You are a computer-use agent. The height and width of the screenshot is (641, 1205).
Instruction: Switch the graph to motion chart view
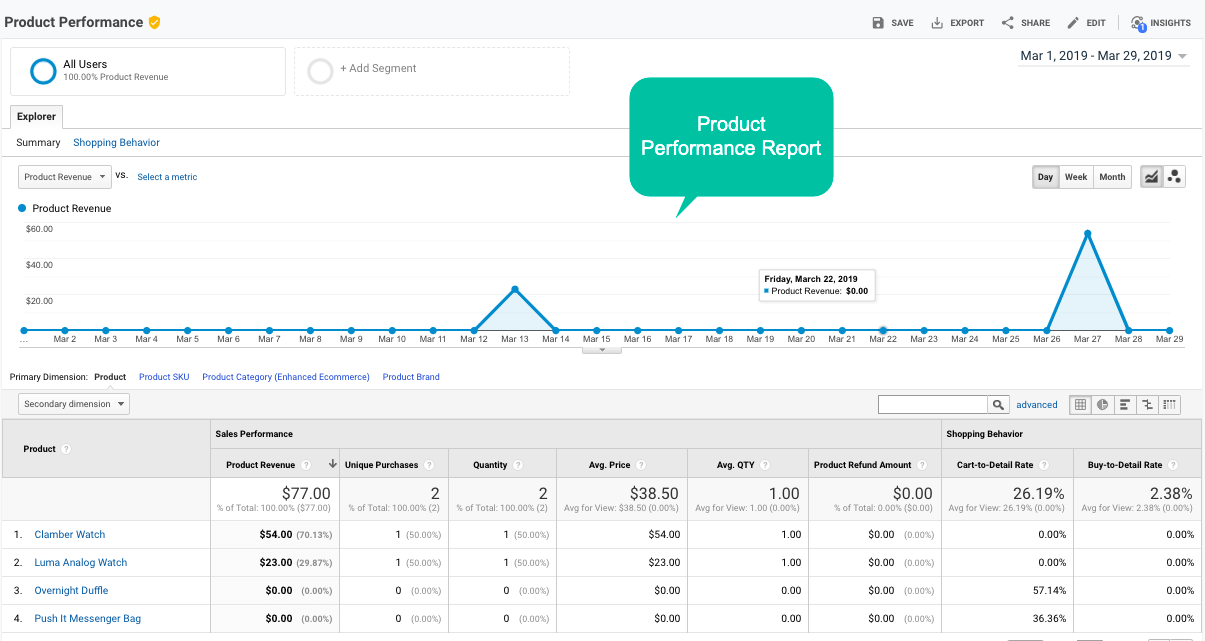pyautogui.click(x=1175, y=176)
